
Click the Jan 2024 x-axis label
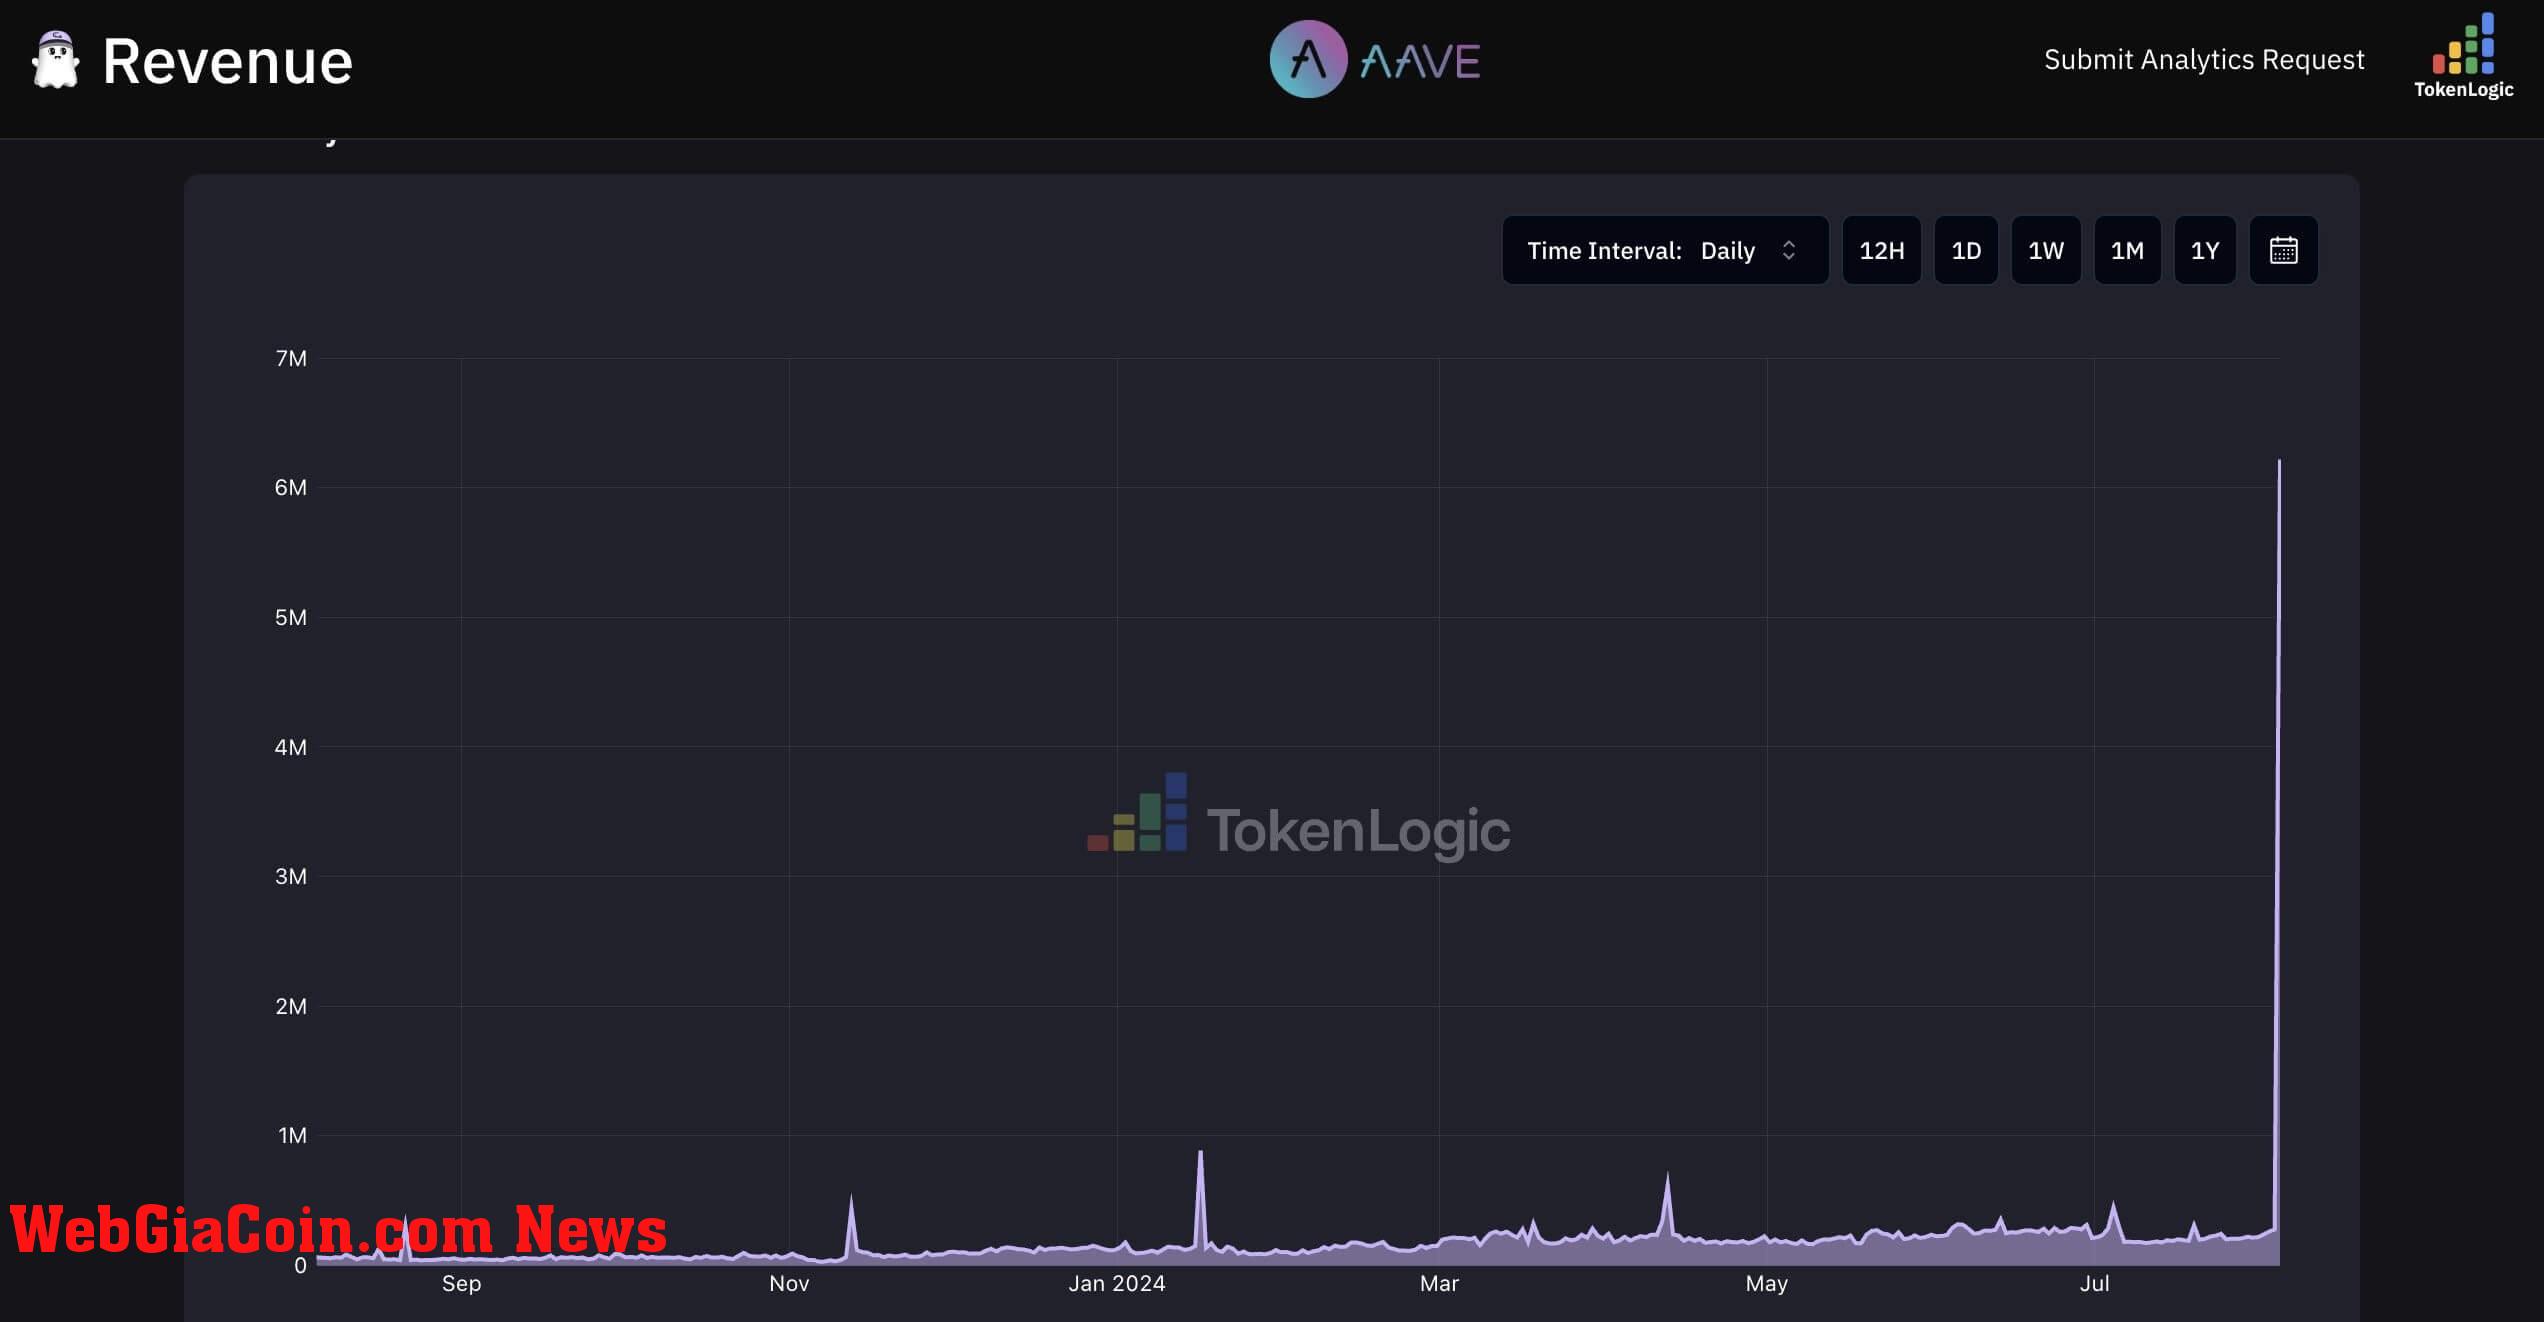pos(1117,1283)
